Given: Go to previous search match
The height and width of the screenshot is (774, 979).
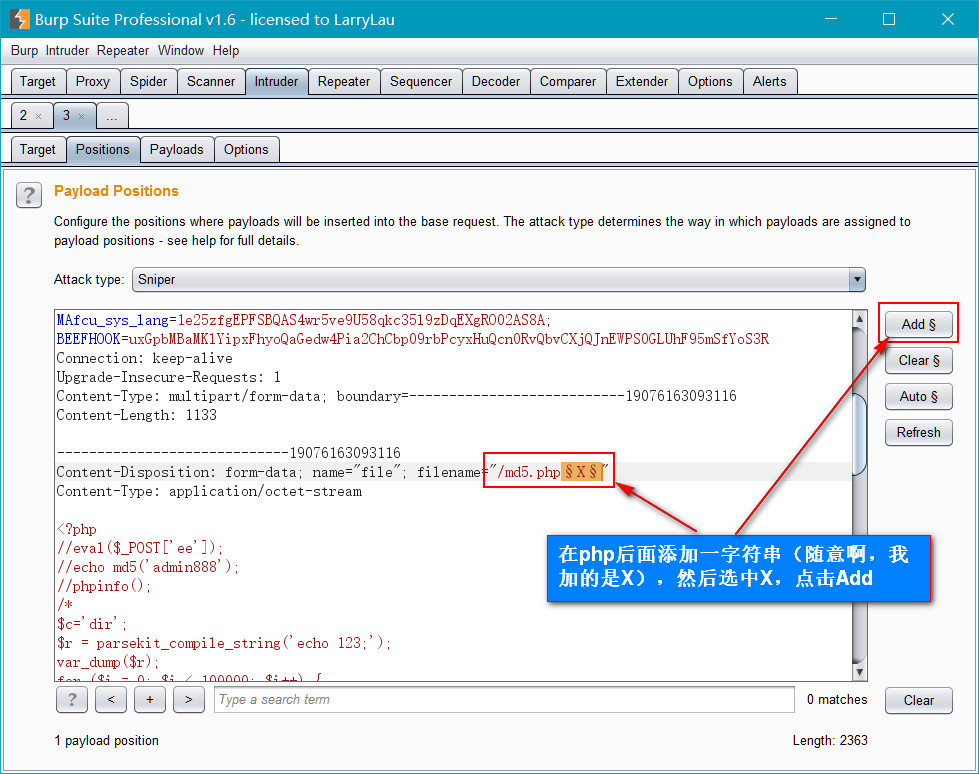Looking at the screenshot, I should tap(111, 700).
